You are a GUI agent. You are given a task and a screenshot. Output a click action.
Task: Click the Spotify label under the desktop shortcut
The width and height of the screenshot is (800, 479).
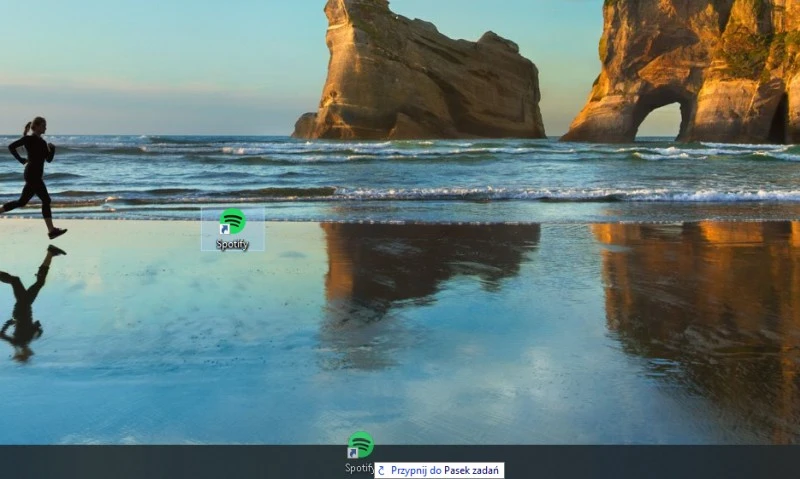232,244
